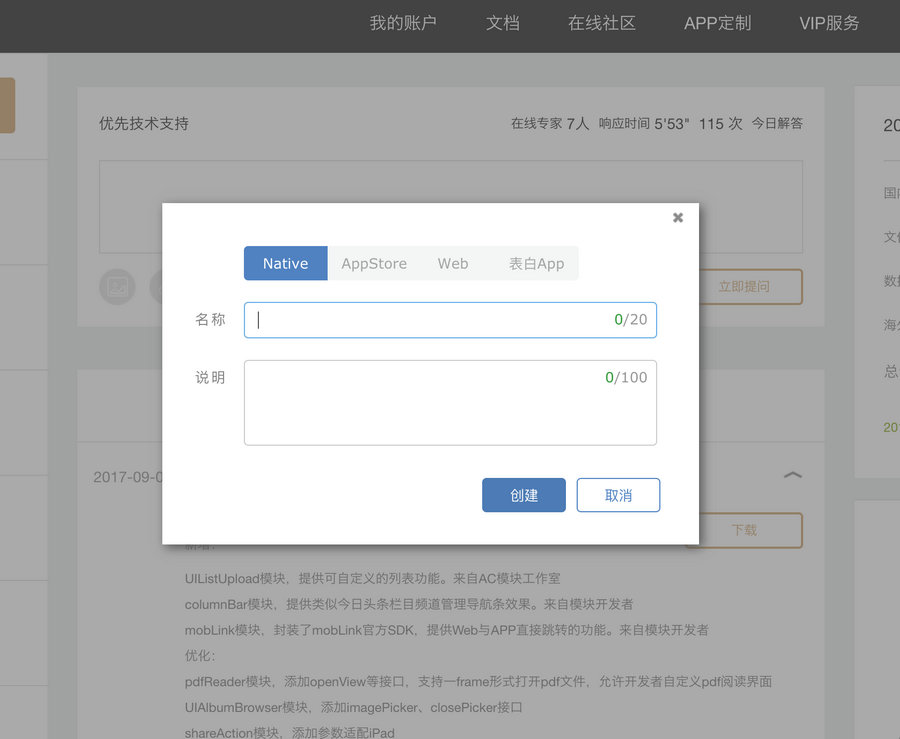Screen dimensions: 900x739
Task: Close the dialog with the X icon
Action: point(678,217)
